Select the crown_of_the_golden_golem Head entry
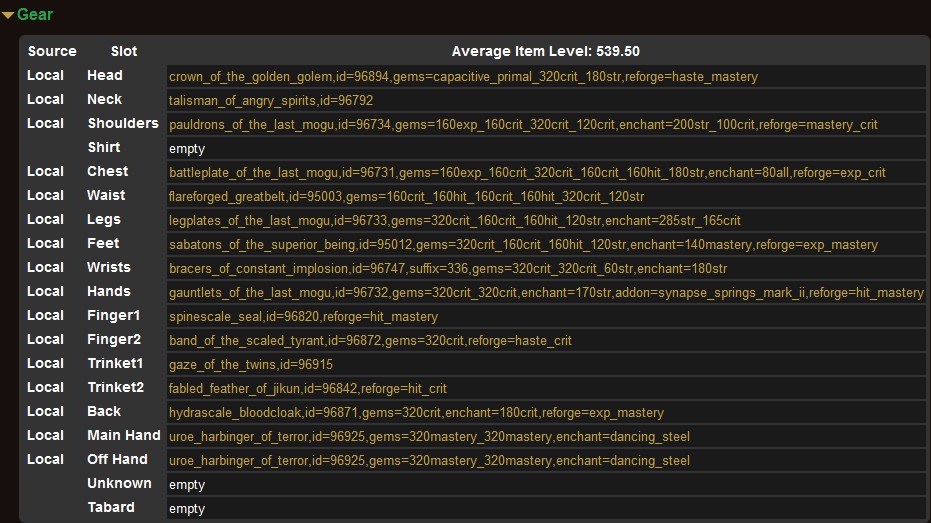 463,77
